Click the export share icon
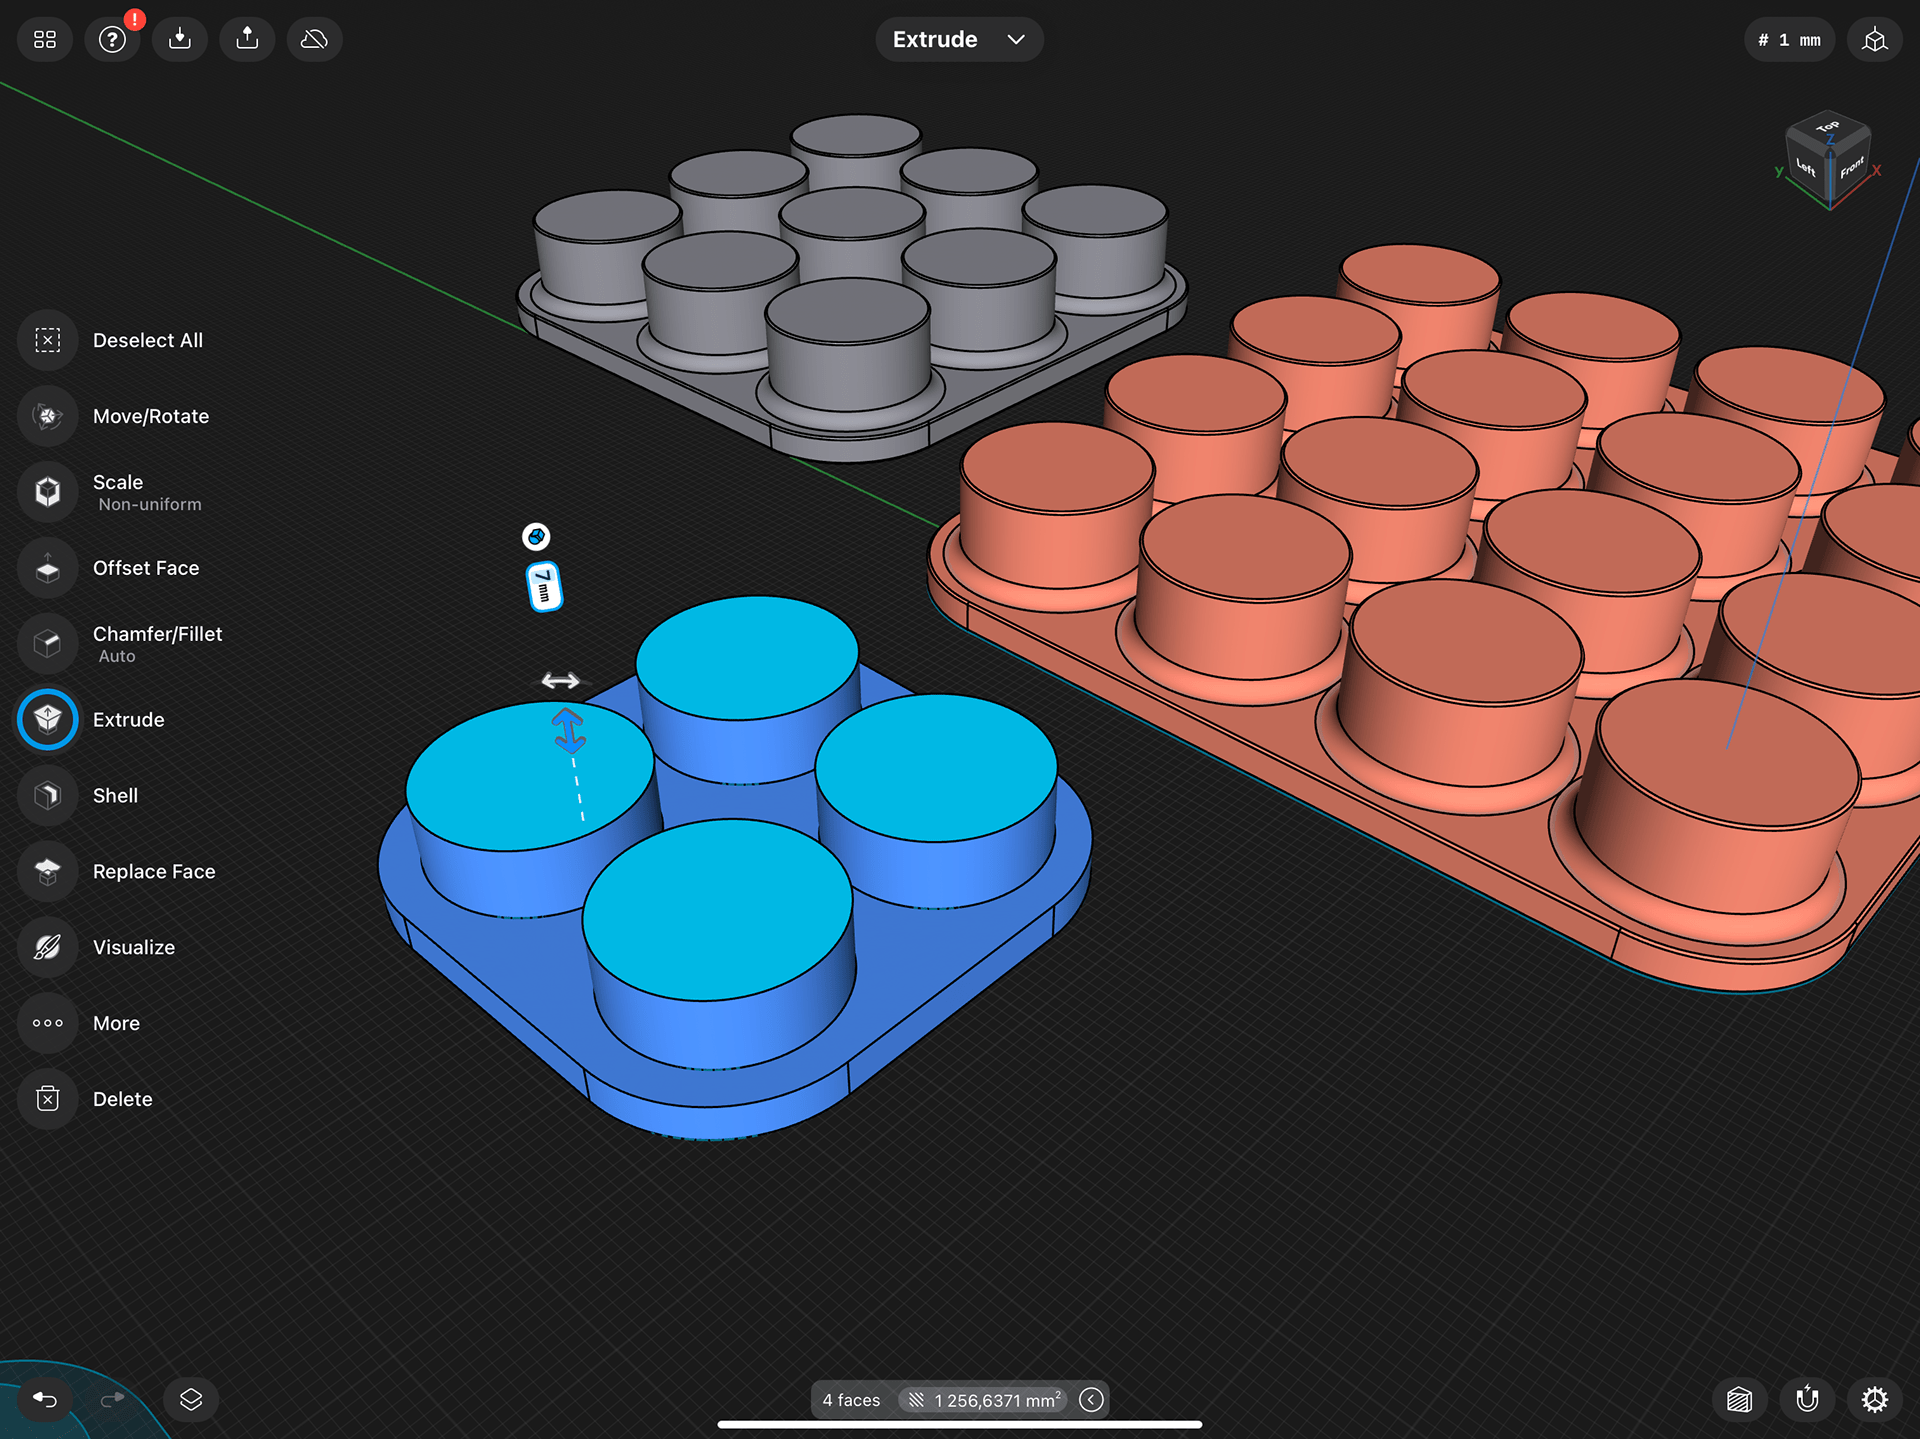 point(247,39)
